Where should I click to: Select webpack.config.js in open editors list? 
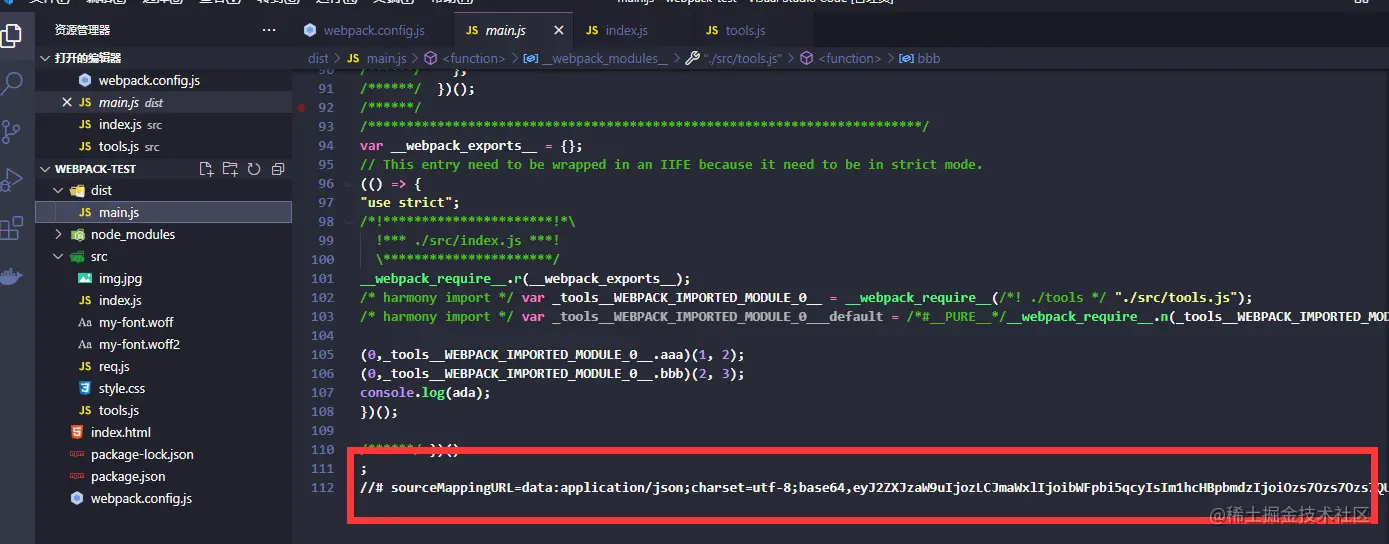(163, 81)
